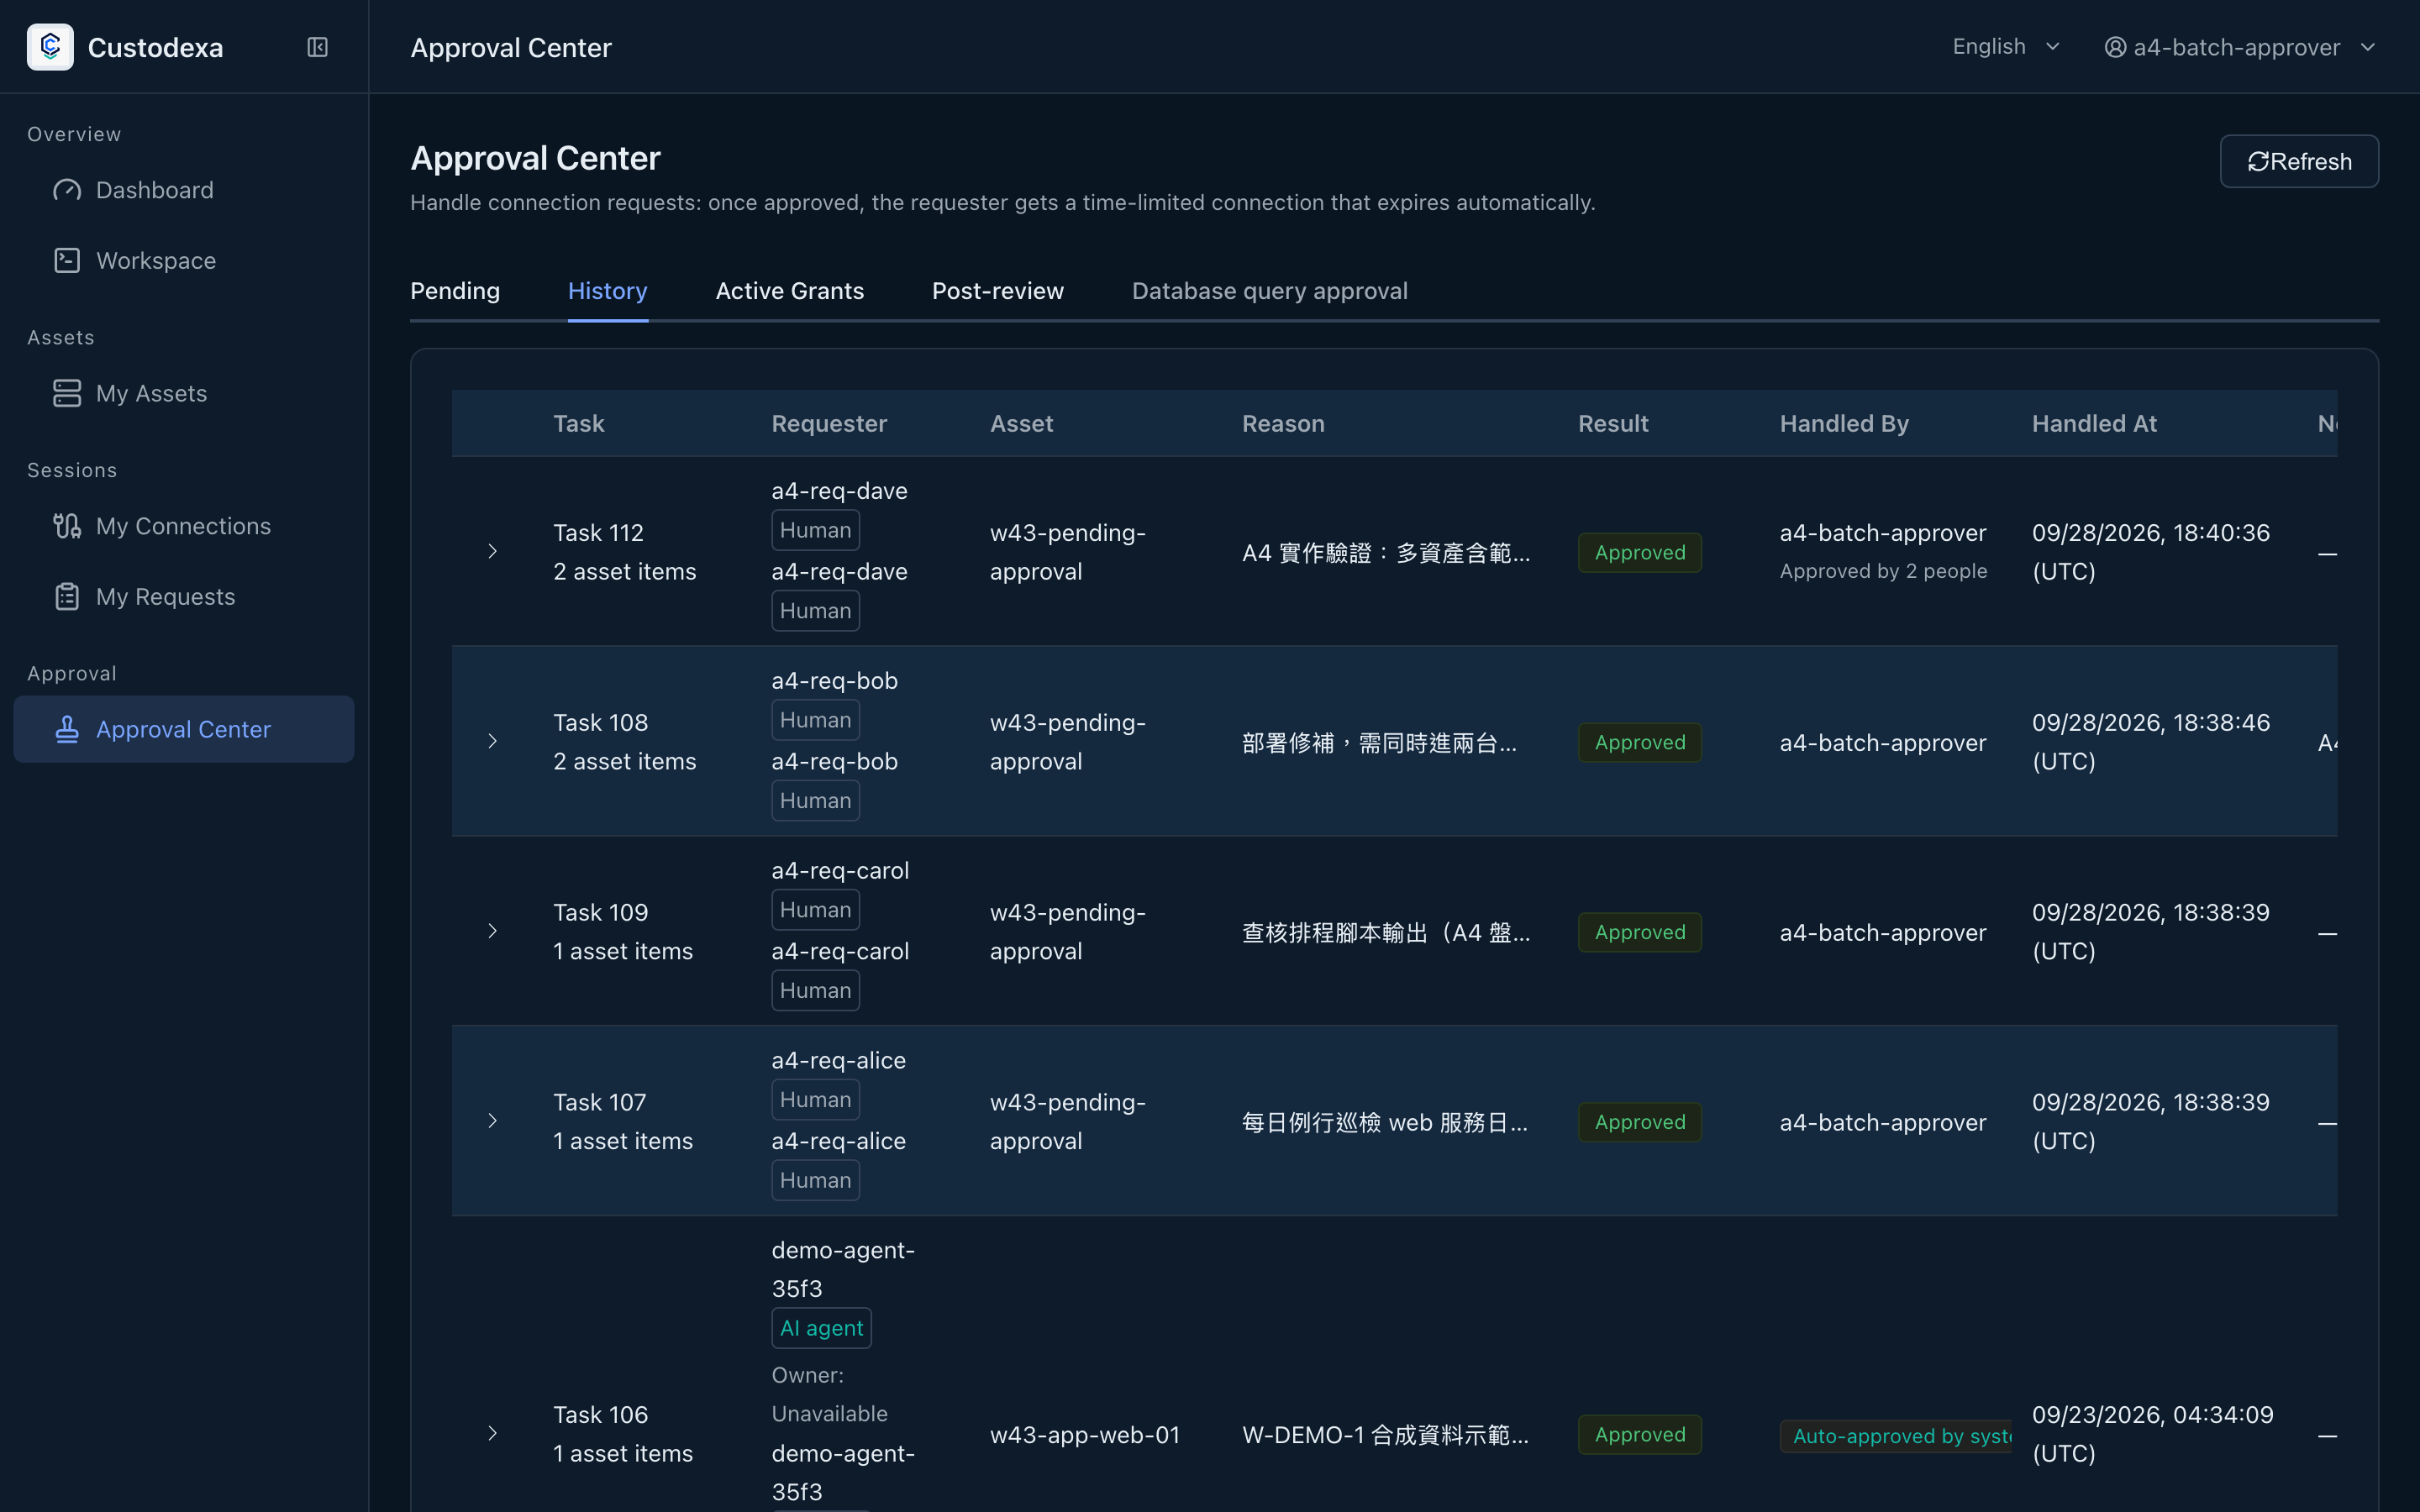Open the Active Grants tab

click(789, 291)
